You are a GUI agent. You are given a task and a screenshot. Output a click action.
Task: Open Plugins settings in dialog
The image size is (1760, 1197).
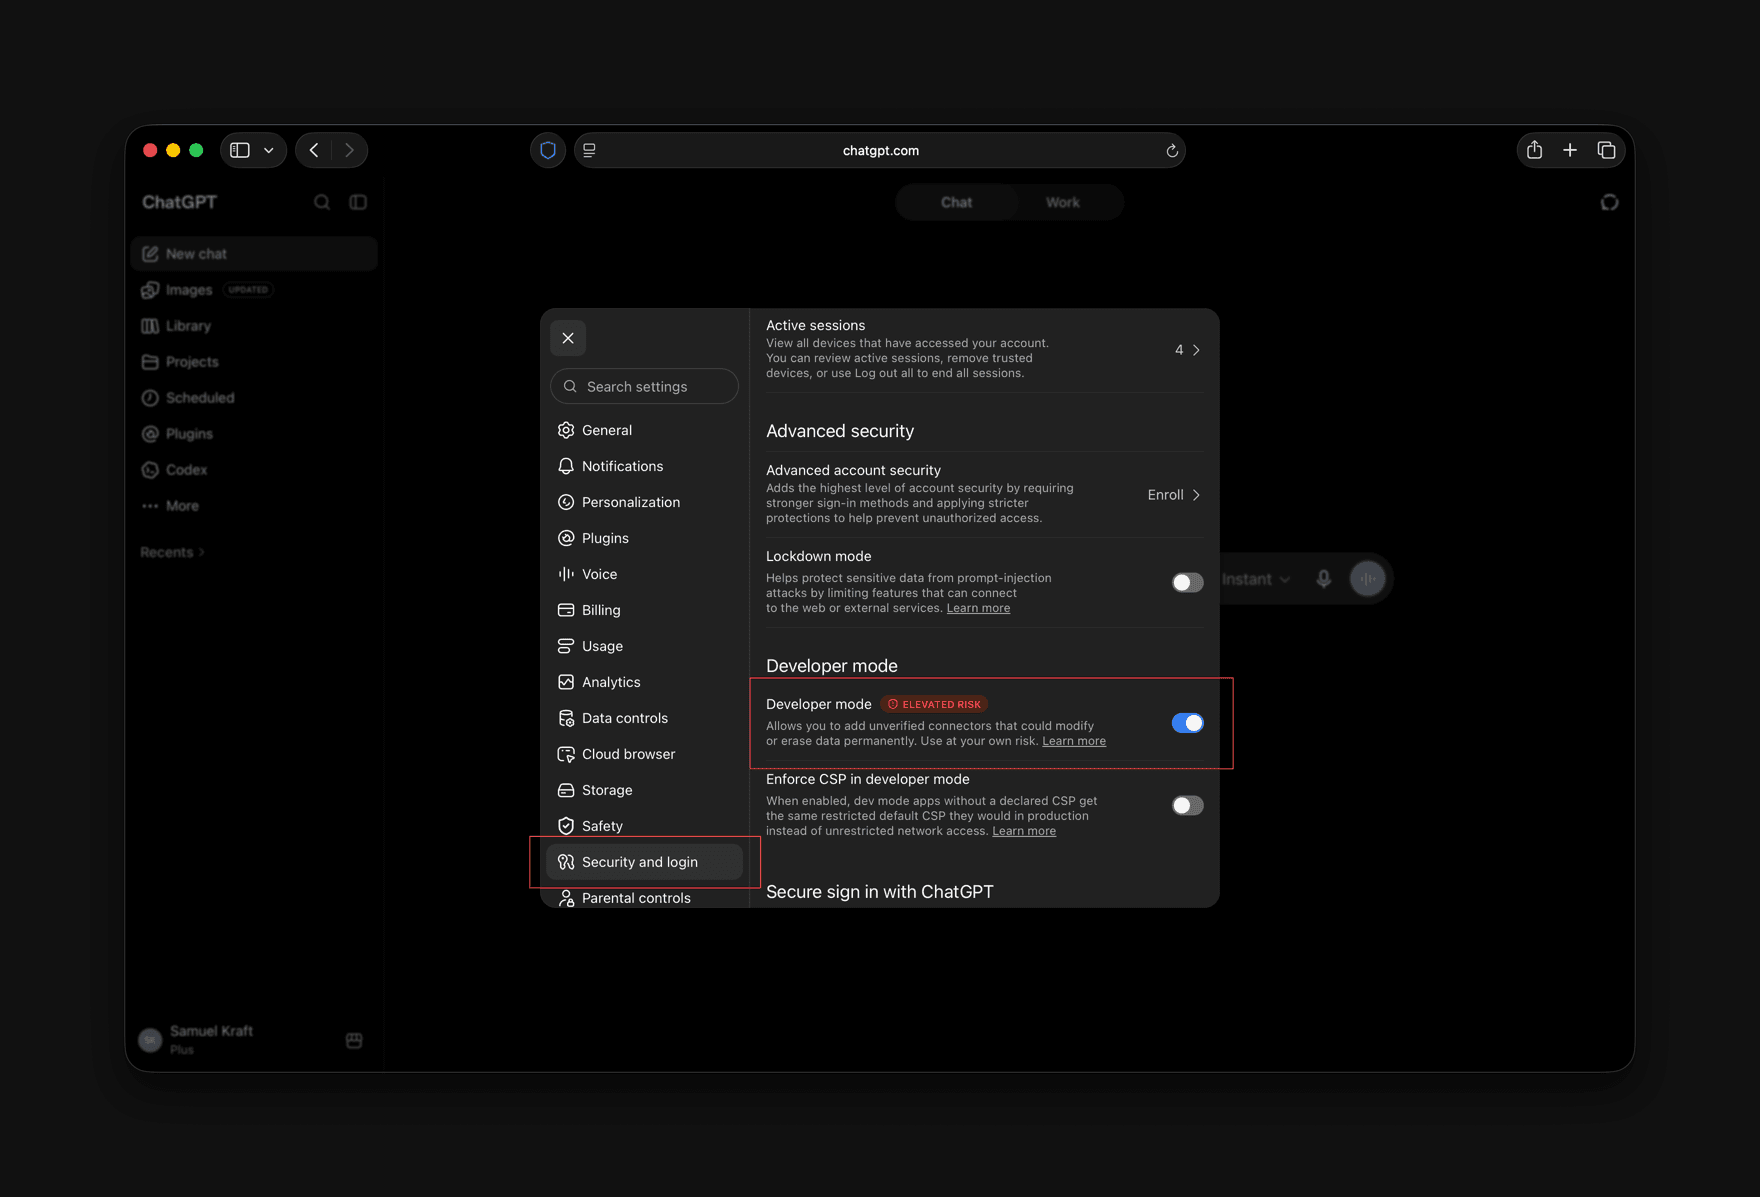(x=644, y=538)
